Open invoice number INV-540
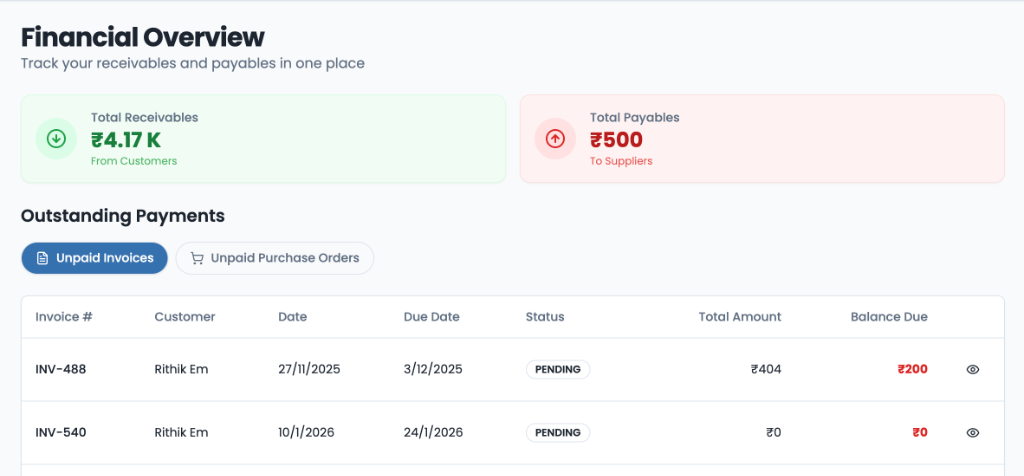 click(61, 433)
